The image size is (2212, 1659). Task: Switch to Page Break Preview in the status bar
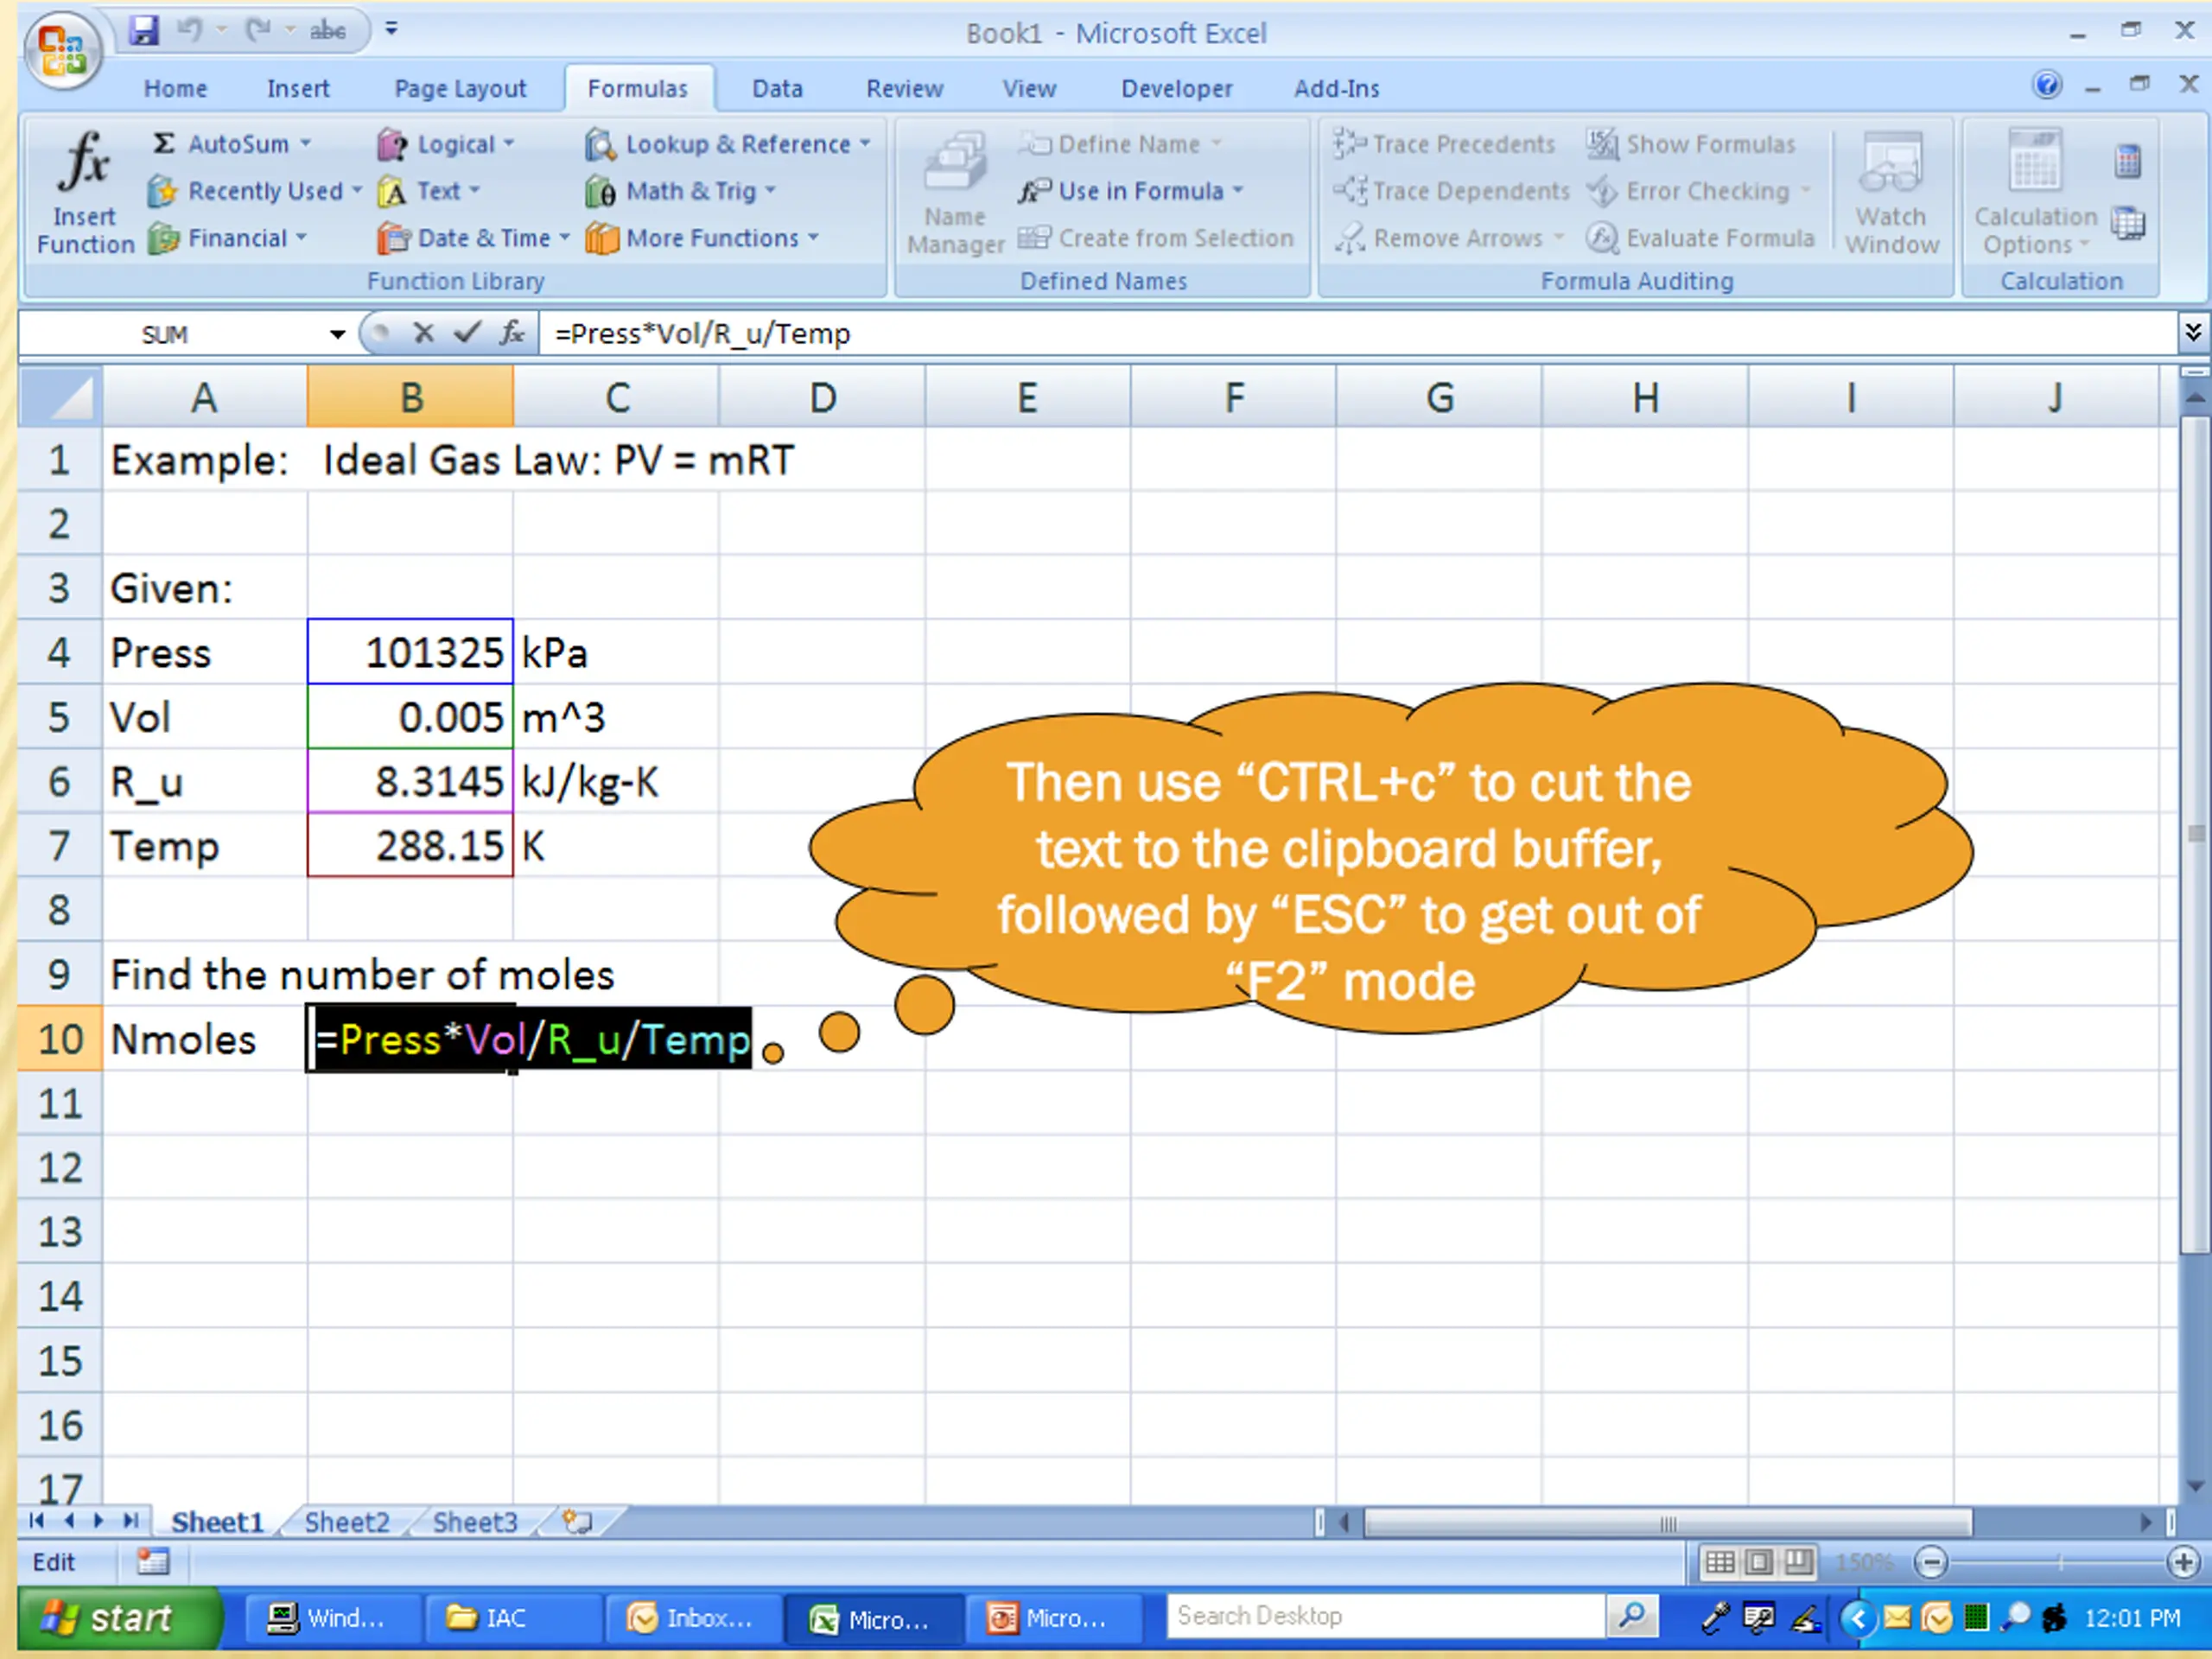pos(1798,1562)
